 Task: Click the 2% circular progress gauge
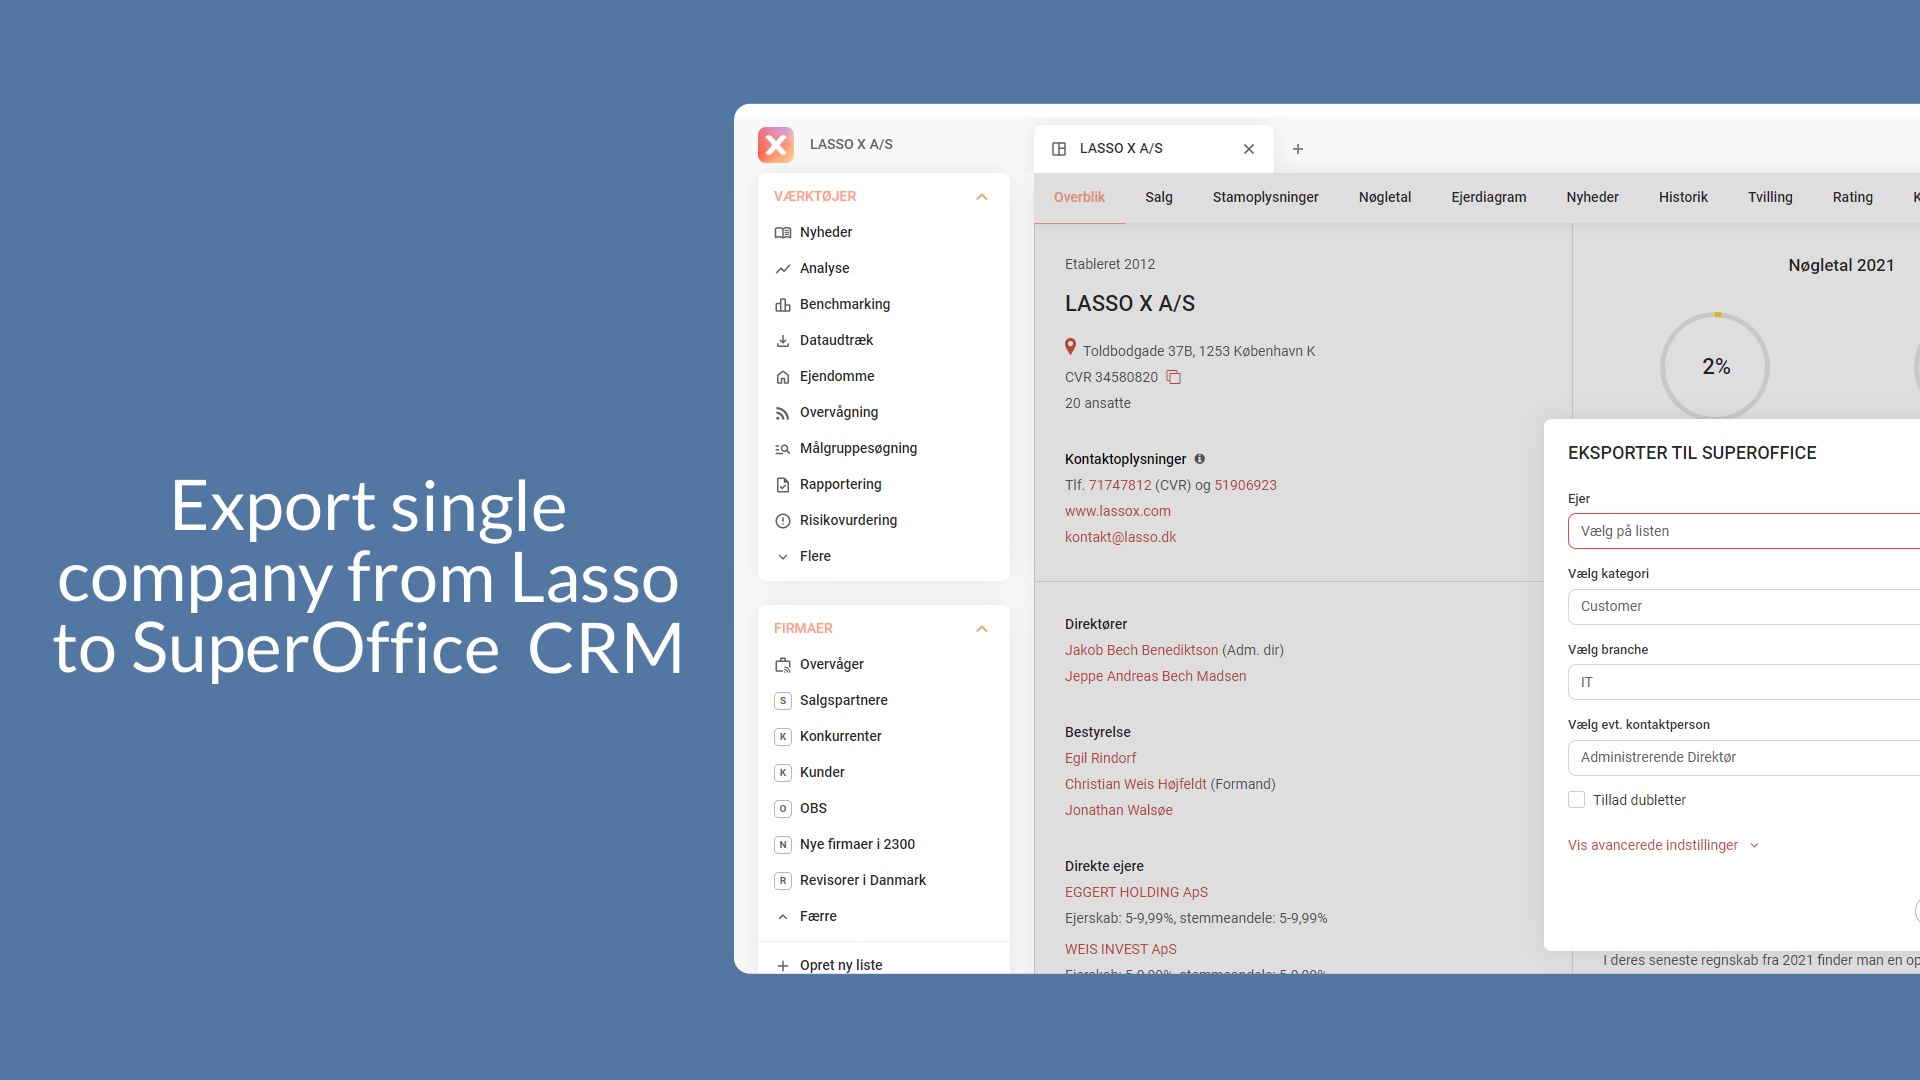point(1715,367)
